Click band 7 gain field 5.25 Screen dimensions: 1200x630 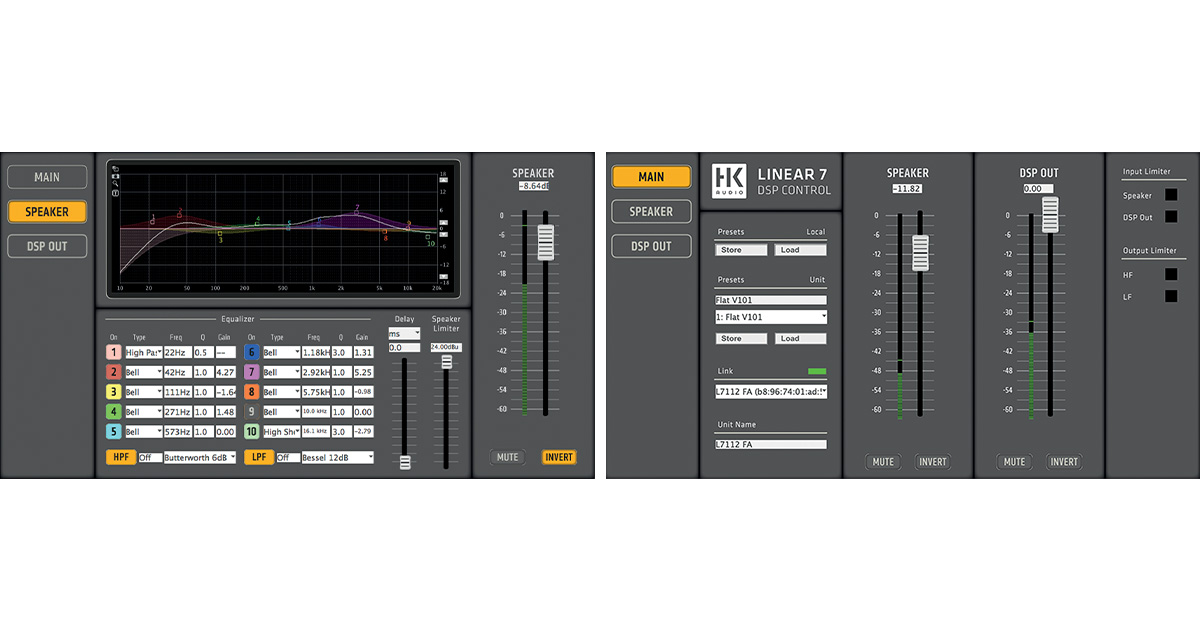pyautogui.click(x=364, y=372)
